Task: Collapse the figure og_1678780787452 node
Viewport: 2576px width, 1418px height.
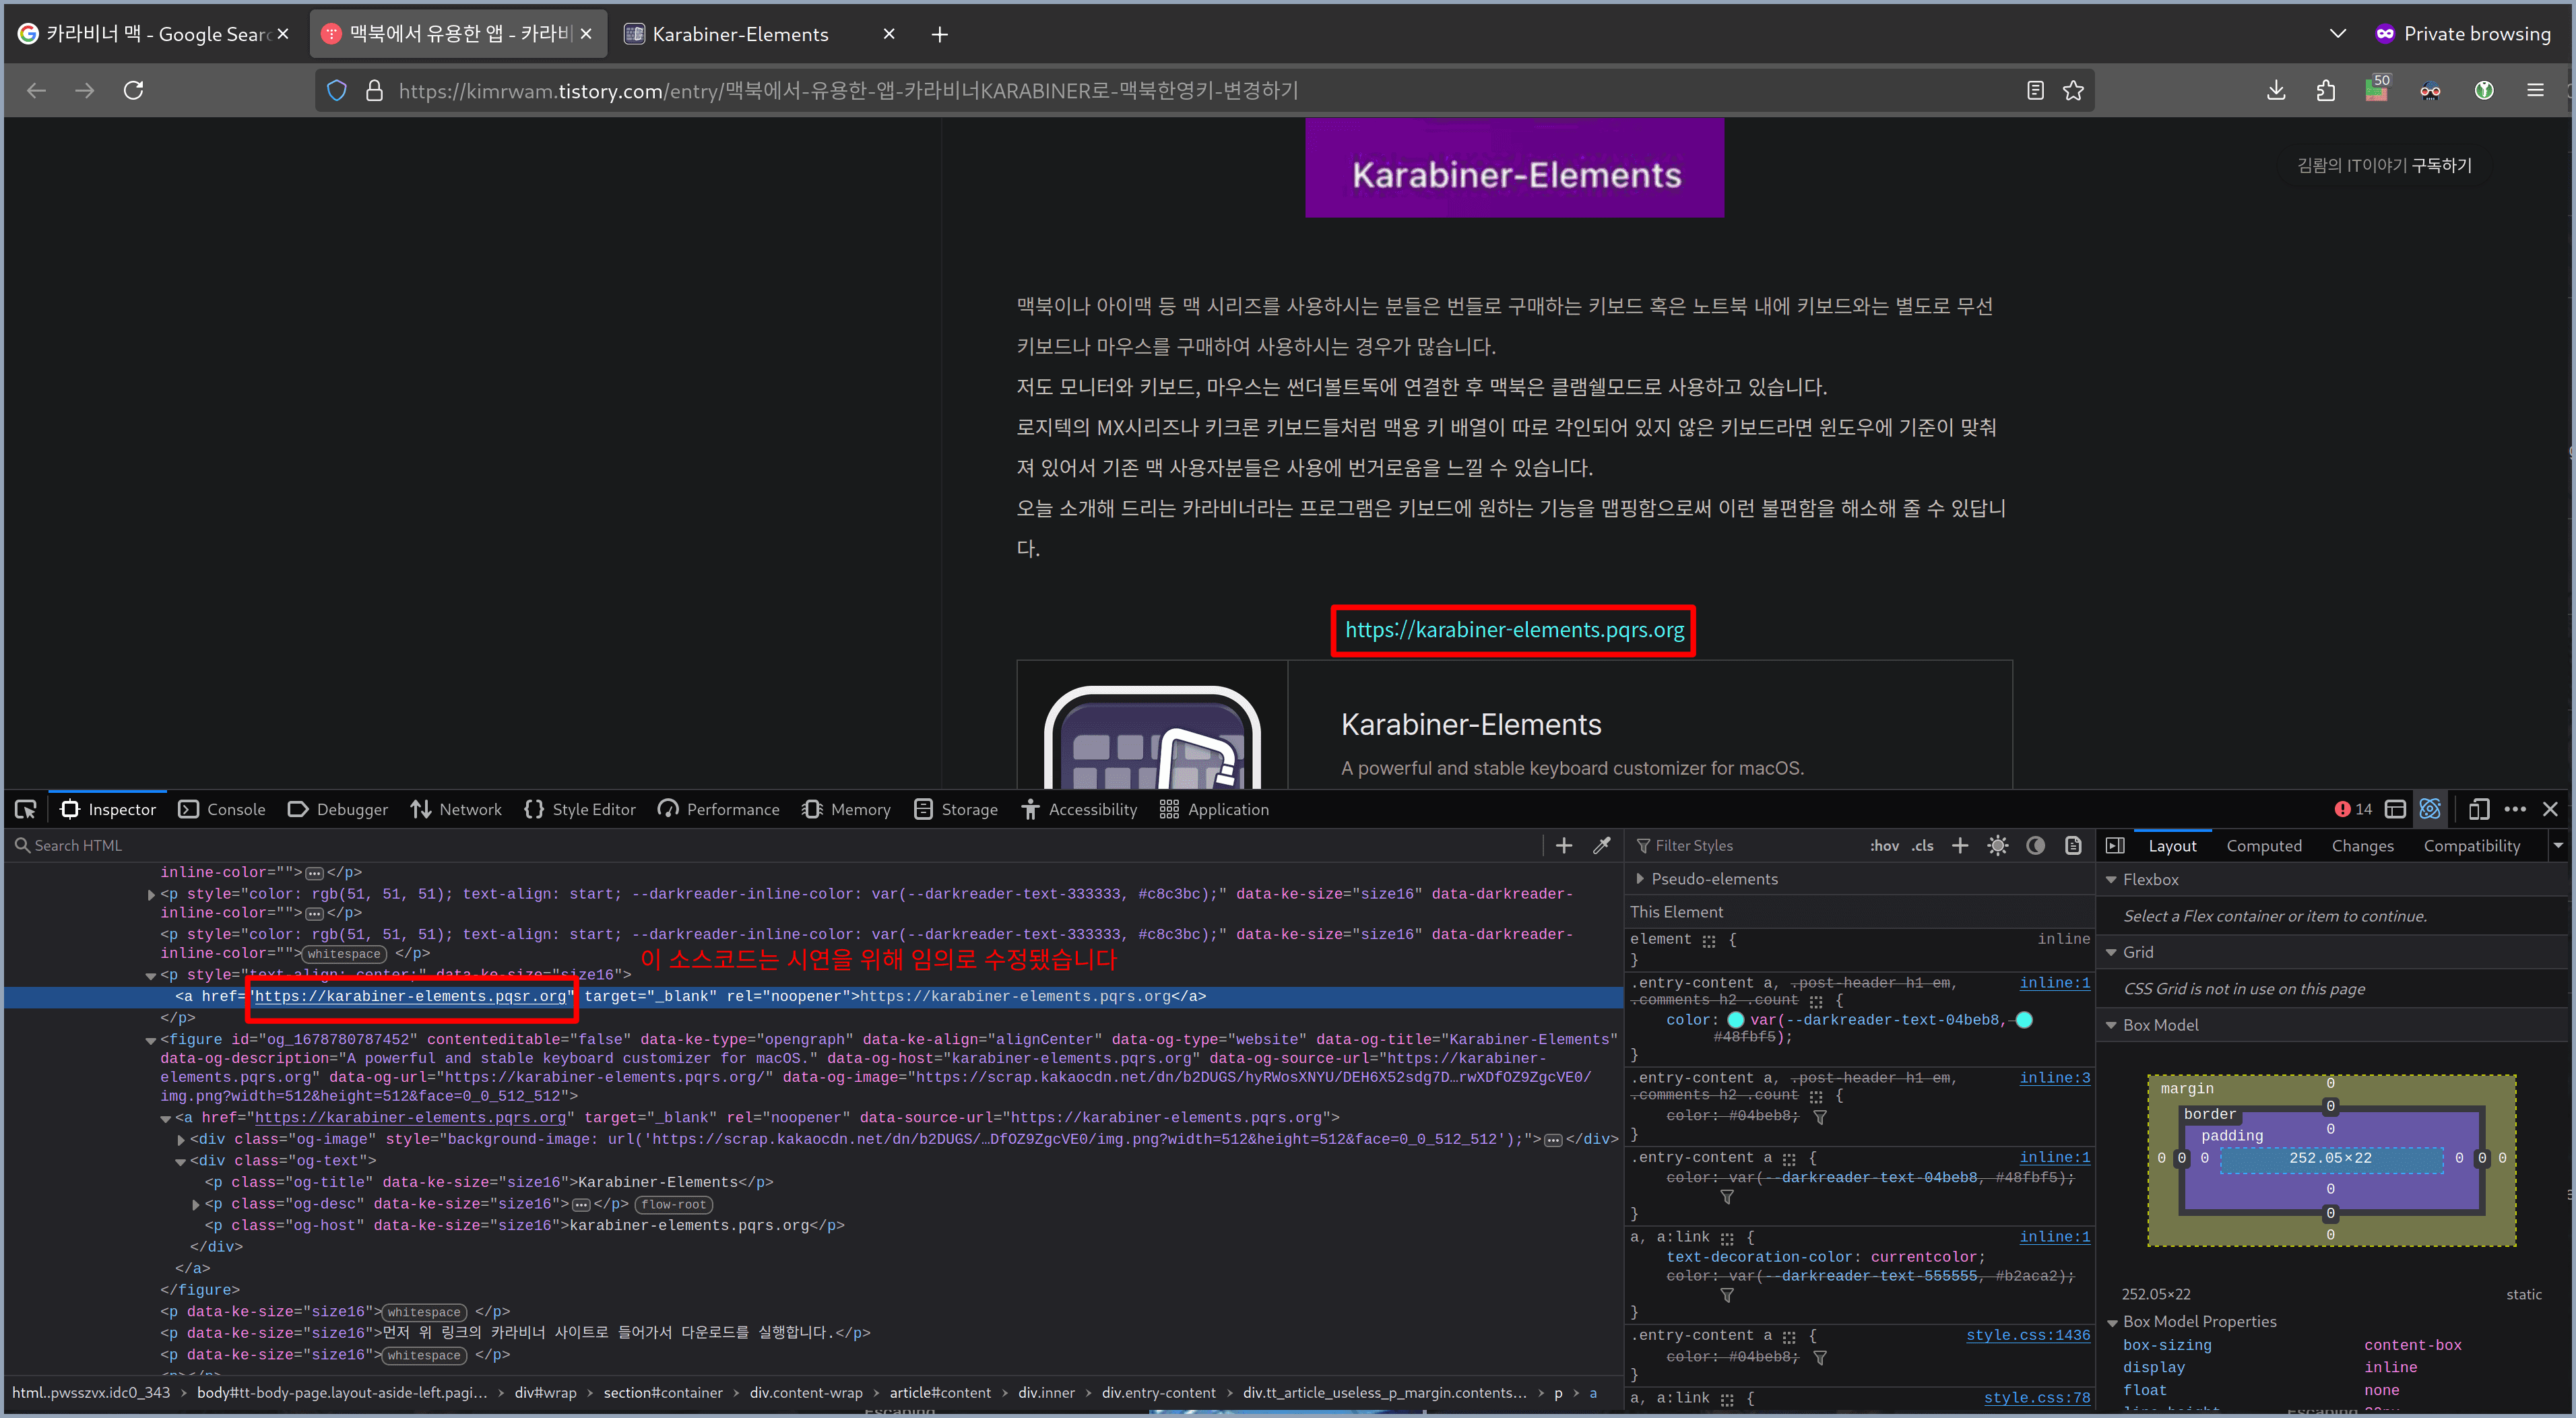Action: click(x=151, y=1040)
